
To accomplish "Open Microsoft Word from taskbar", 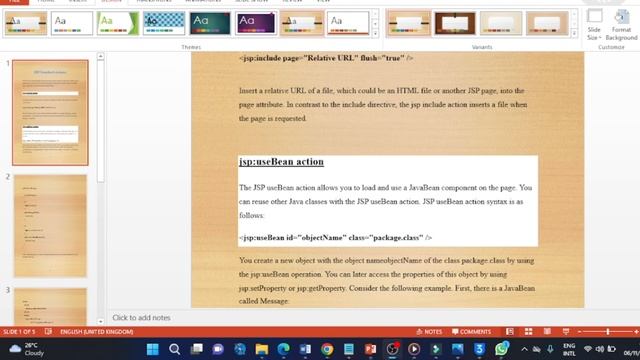I will (305, 349).
